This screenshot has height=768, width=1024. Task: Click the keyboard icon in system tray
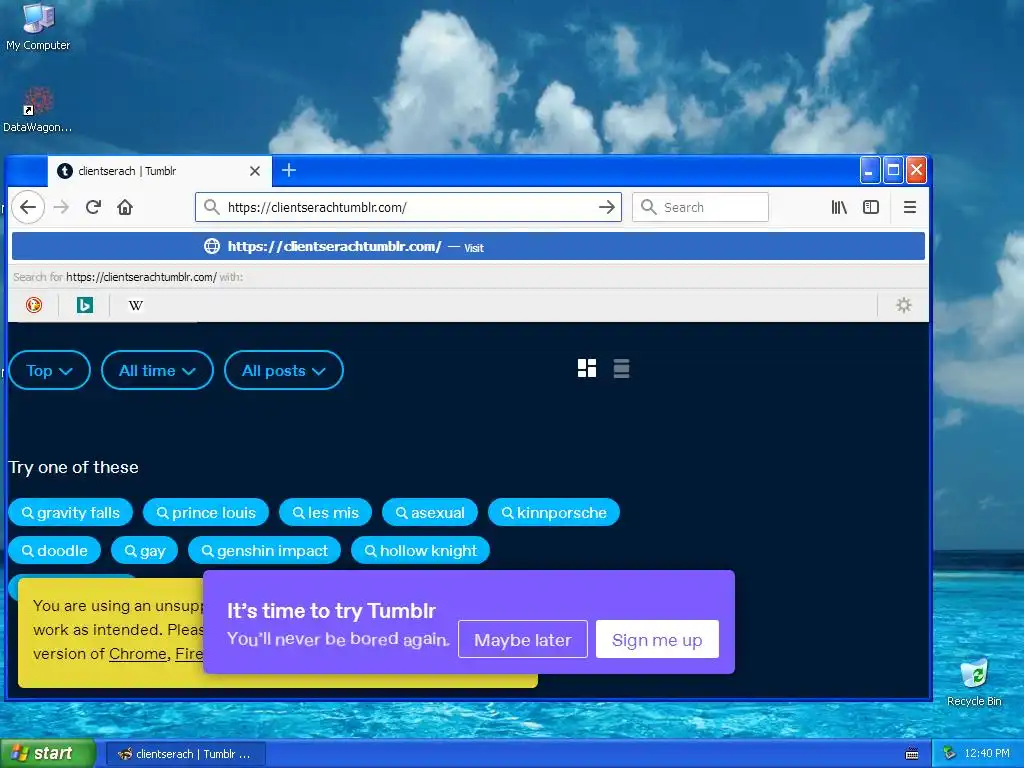912,754
